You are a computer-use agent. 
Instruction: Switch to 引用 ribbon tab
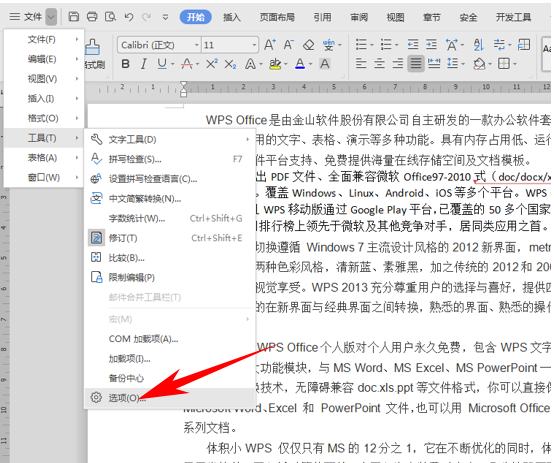[323, 17]
